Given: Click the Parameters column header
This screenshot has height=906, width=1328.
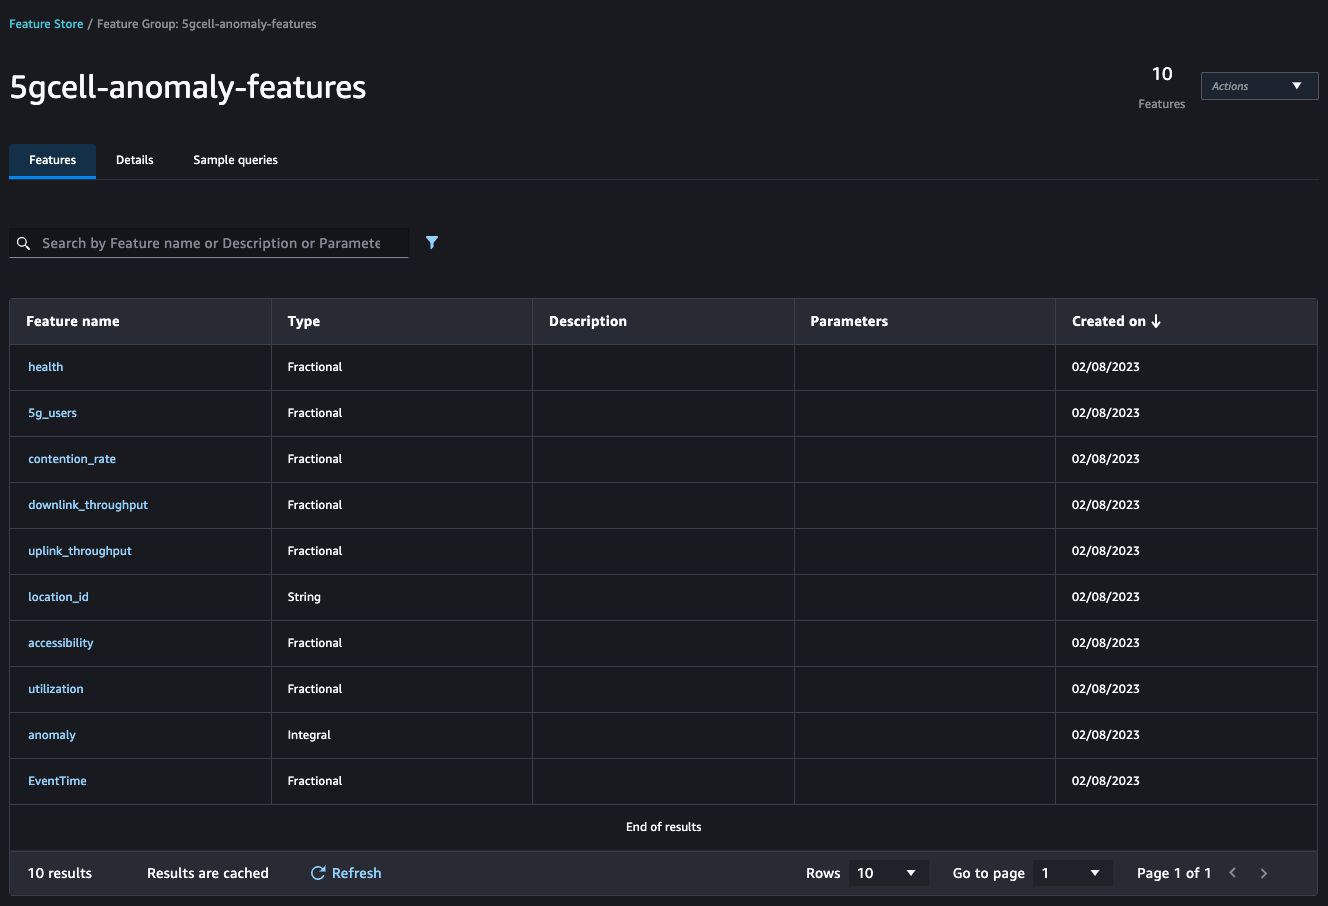Looking at the screenshot, I should [925, 321].
